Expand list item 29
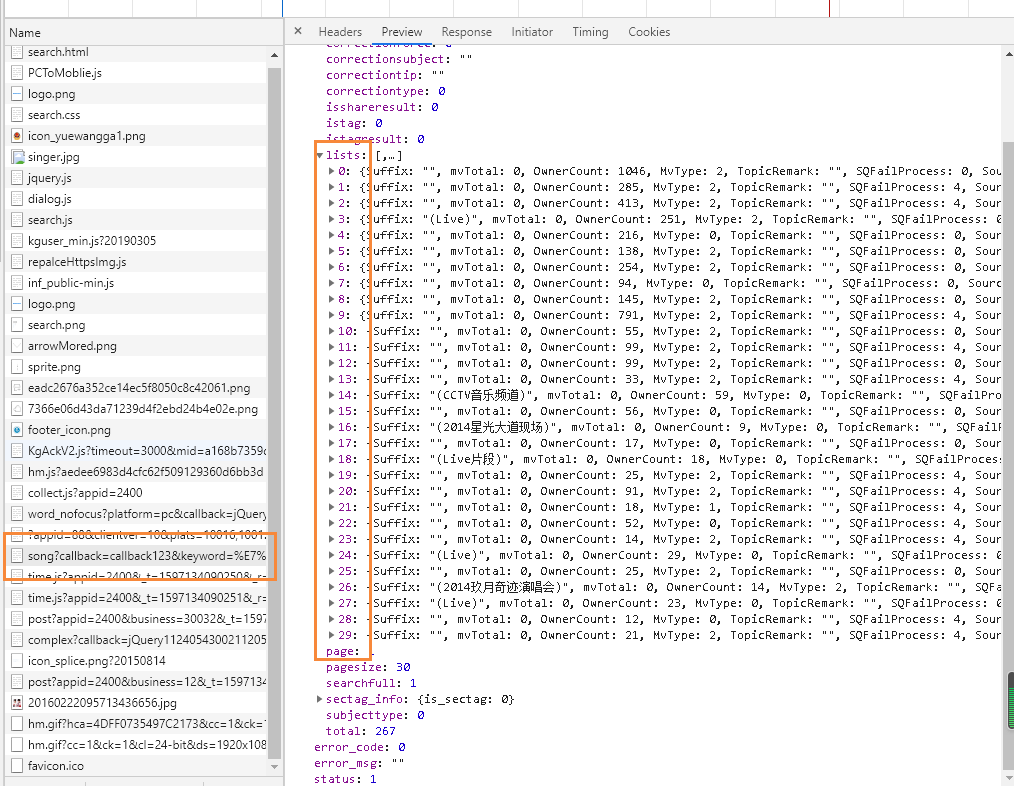 click(x=331, y=635)
